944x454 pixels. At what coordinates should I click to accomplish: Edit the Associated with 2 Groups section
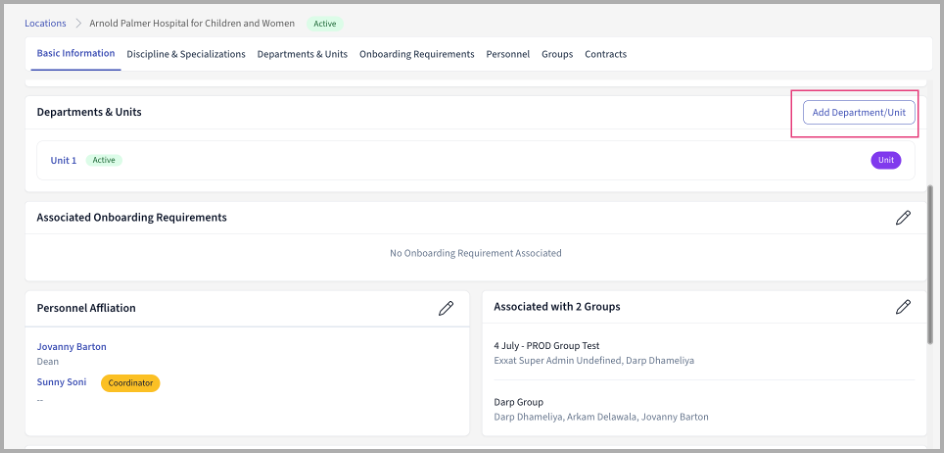pyautogui.click(x=903, y=308)
